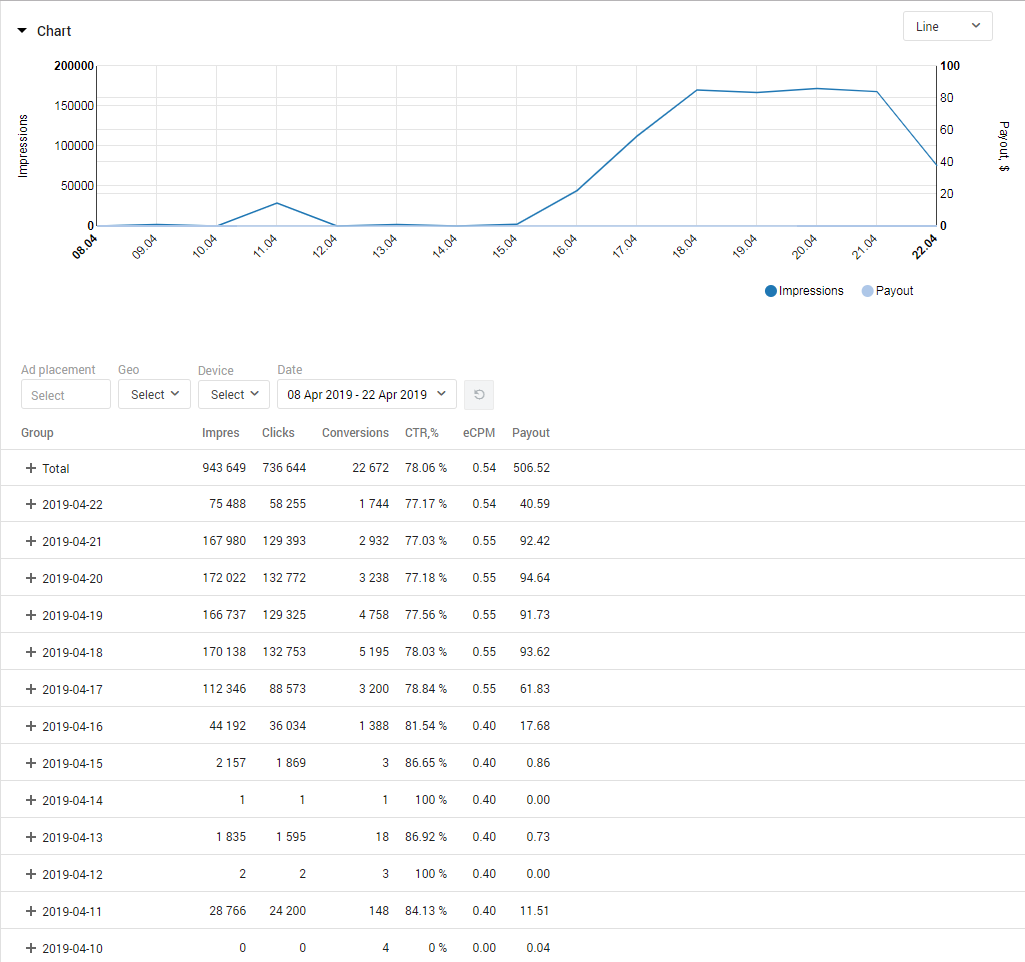The width and height of the screenshot is (1025, 962).
Task: Sort by the CTR,% column header
Action: (x=422, y=433)
